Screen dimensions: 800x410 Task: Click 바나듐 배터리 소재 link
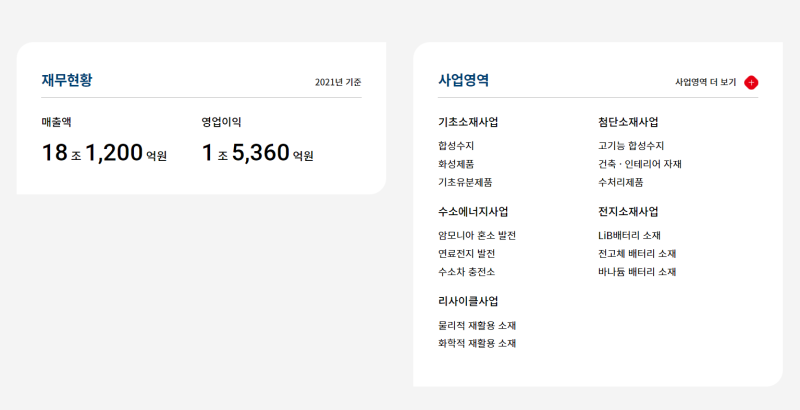coord(637,271)
